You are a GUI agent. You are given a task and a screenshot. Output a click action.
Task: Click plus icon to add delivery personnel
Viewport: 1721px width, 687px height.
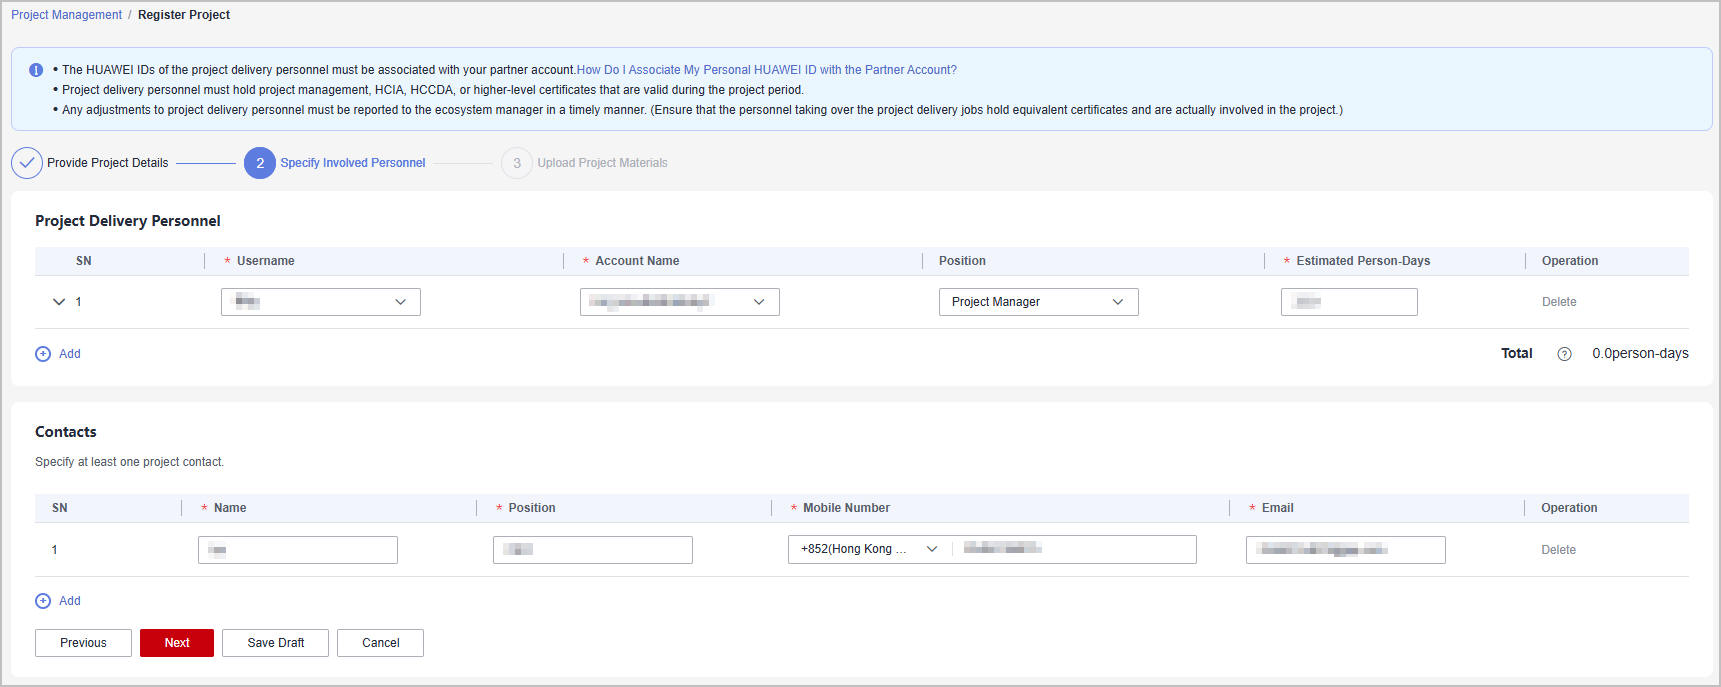click(x=43, y=354)
